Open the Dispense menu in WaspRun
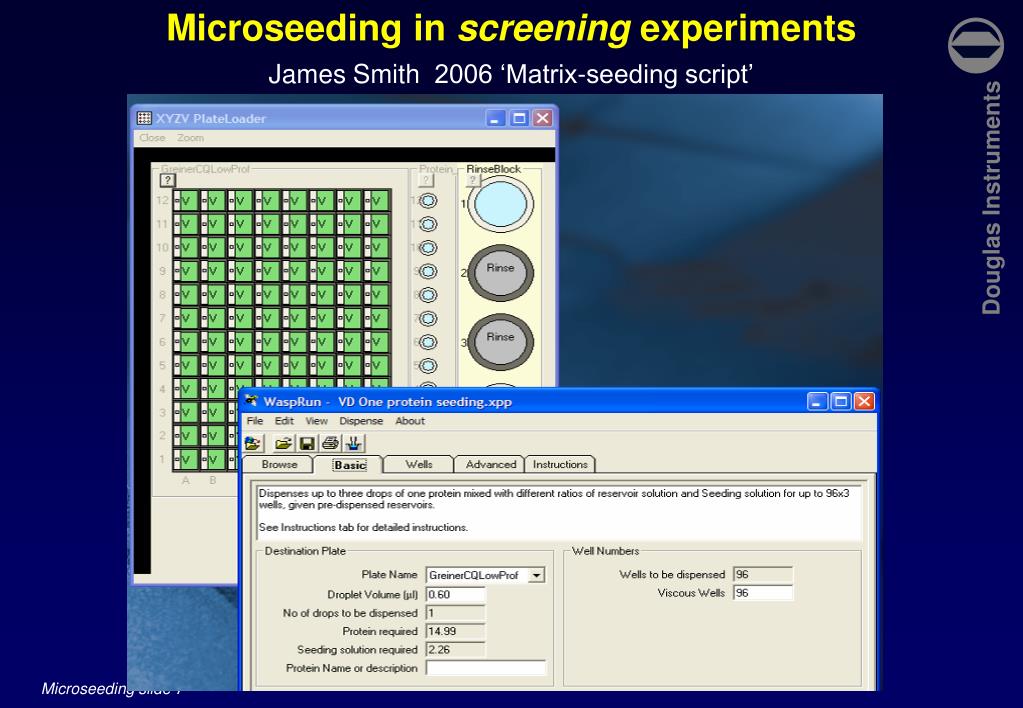1023x708 pixels. tap(361, 421)
